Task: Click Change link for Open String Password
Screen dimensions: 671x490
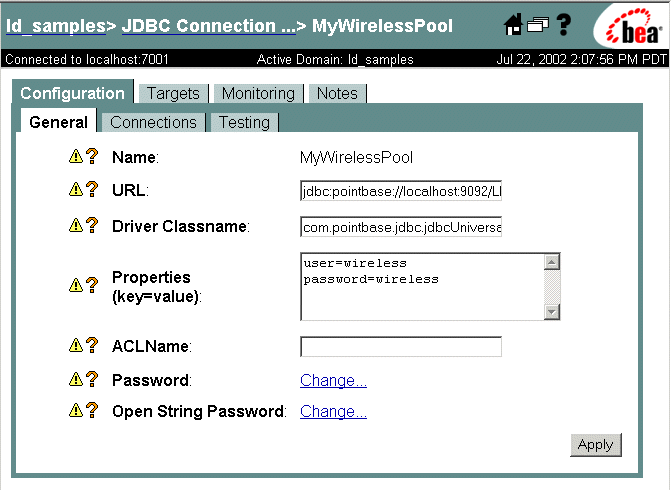Action: [x=333, y=411]
